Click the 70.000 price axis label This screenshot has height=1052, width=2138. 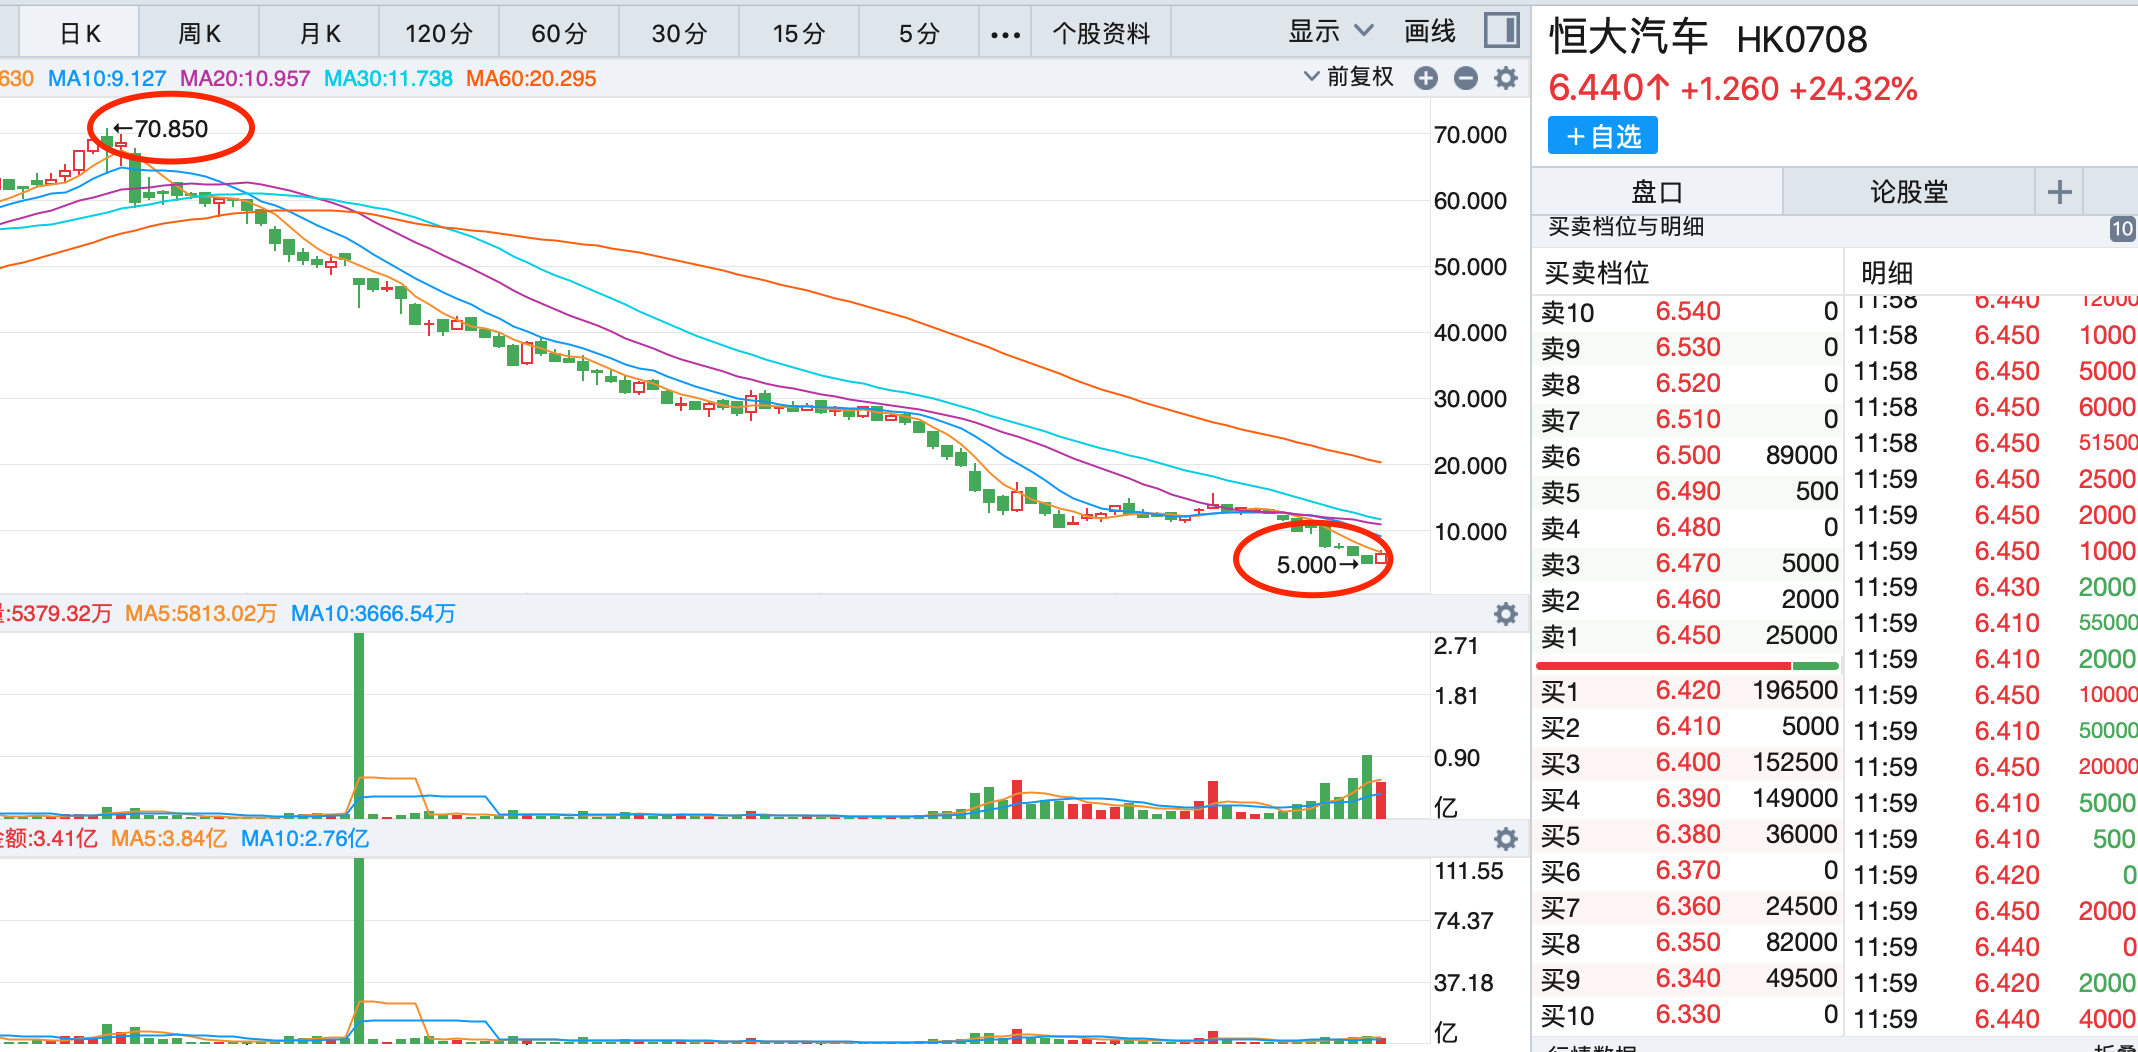coord(1470,135)
